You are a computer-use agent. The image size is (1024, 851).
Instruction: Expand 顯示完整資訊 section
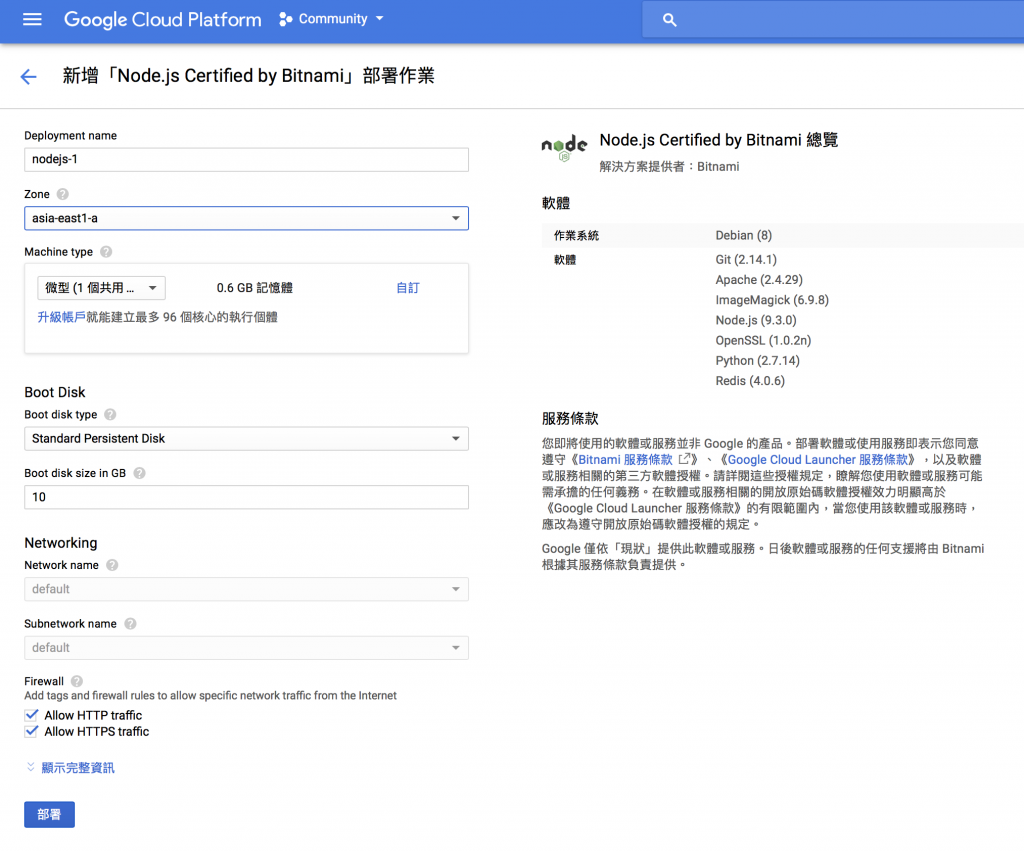tap(71, 767)
